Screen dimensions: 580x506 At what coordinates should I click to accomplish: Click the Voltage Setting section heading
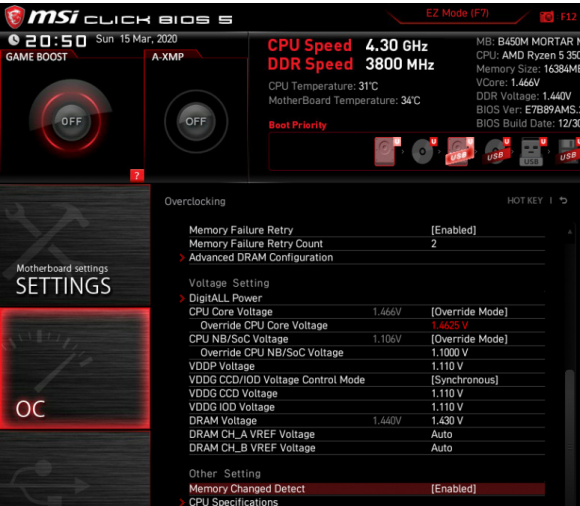pos(229,283)
